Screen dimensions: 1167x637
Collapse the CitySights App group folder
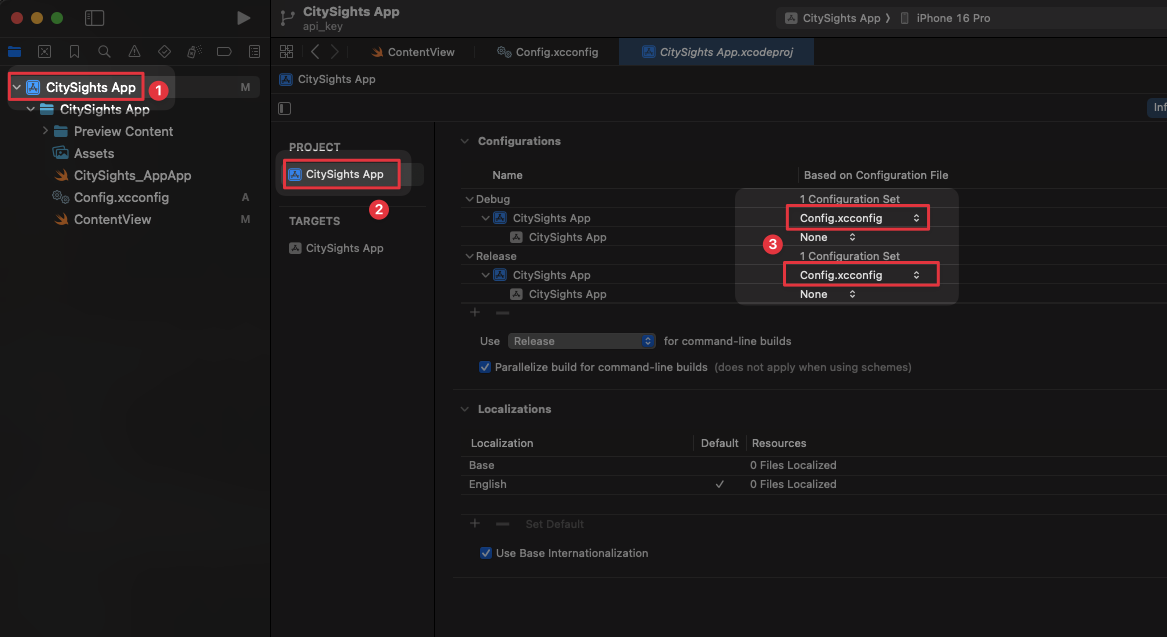[31, 109]
